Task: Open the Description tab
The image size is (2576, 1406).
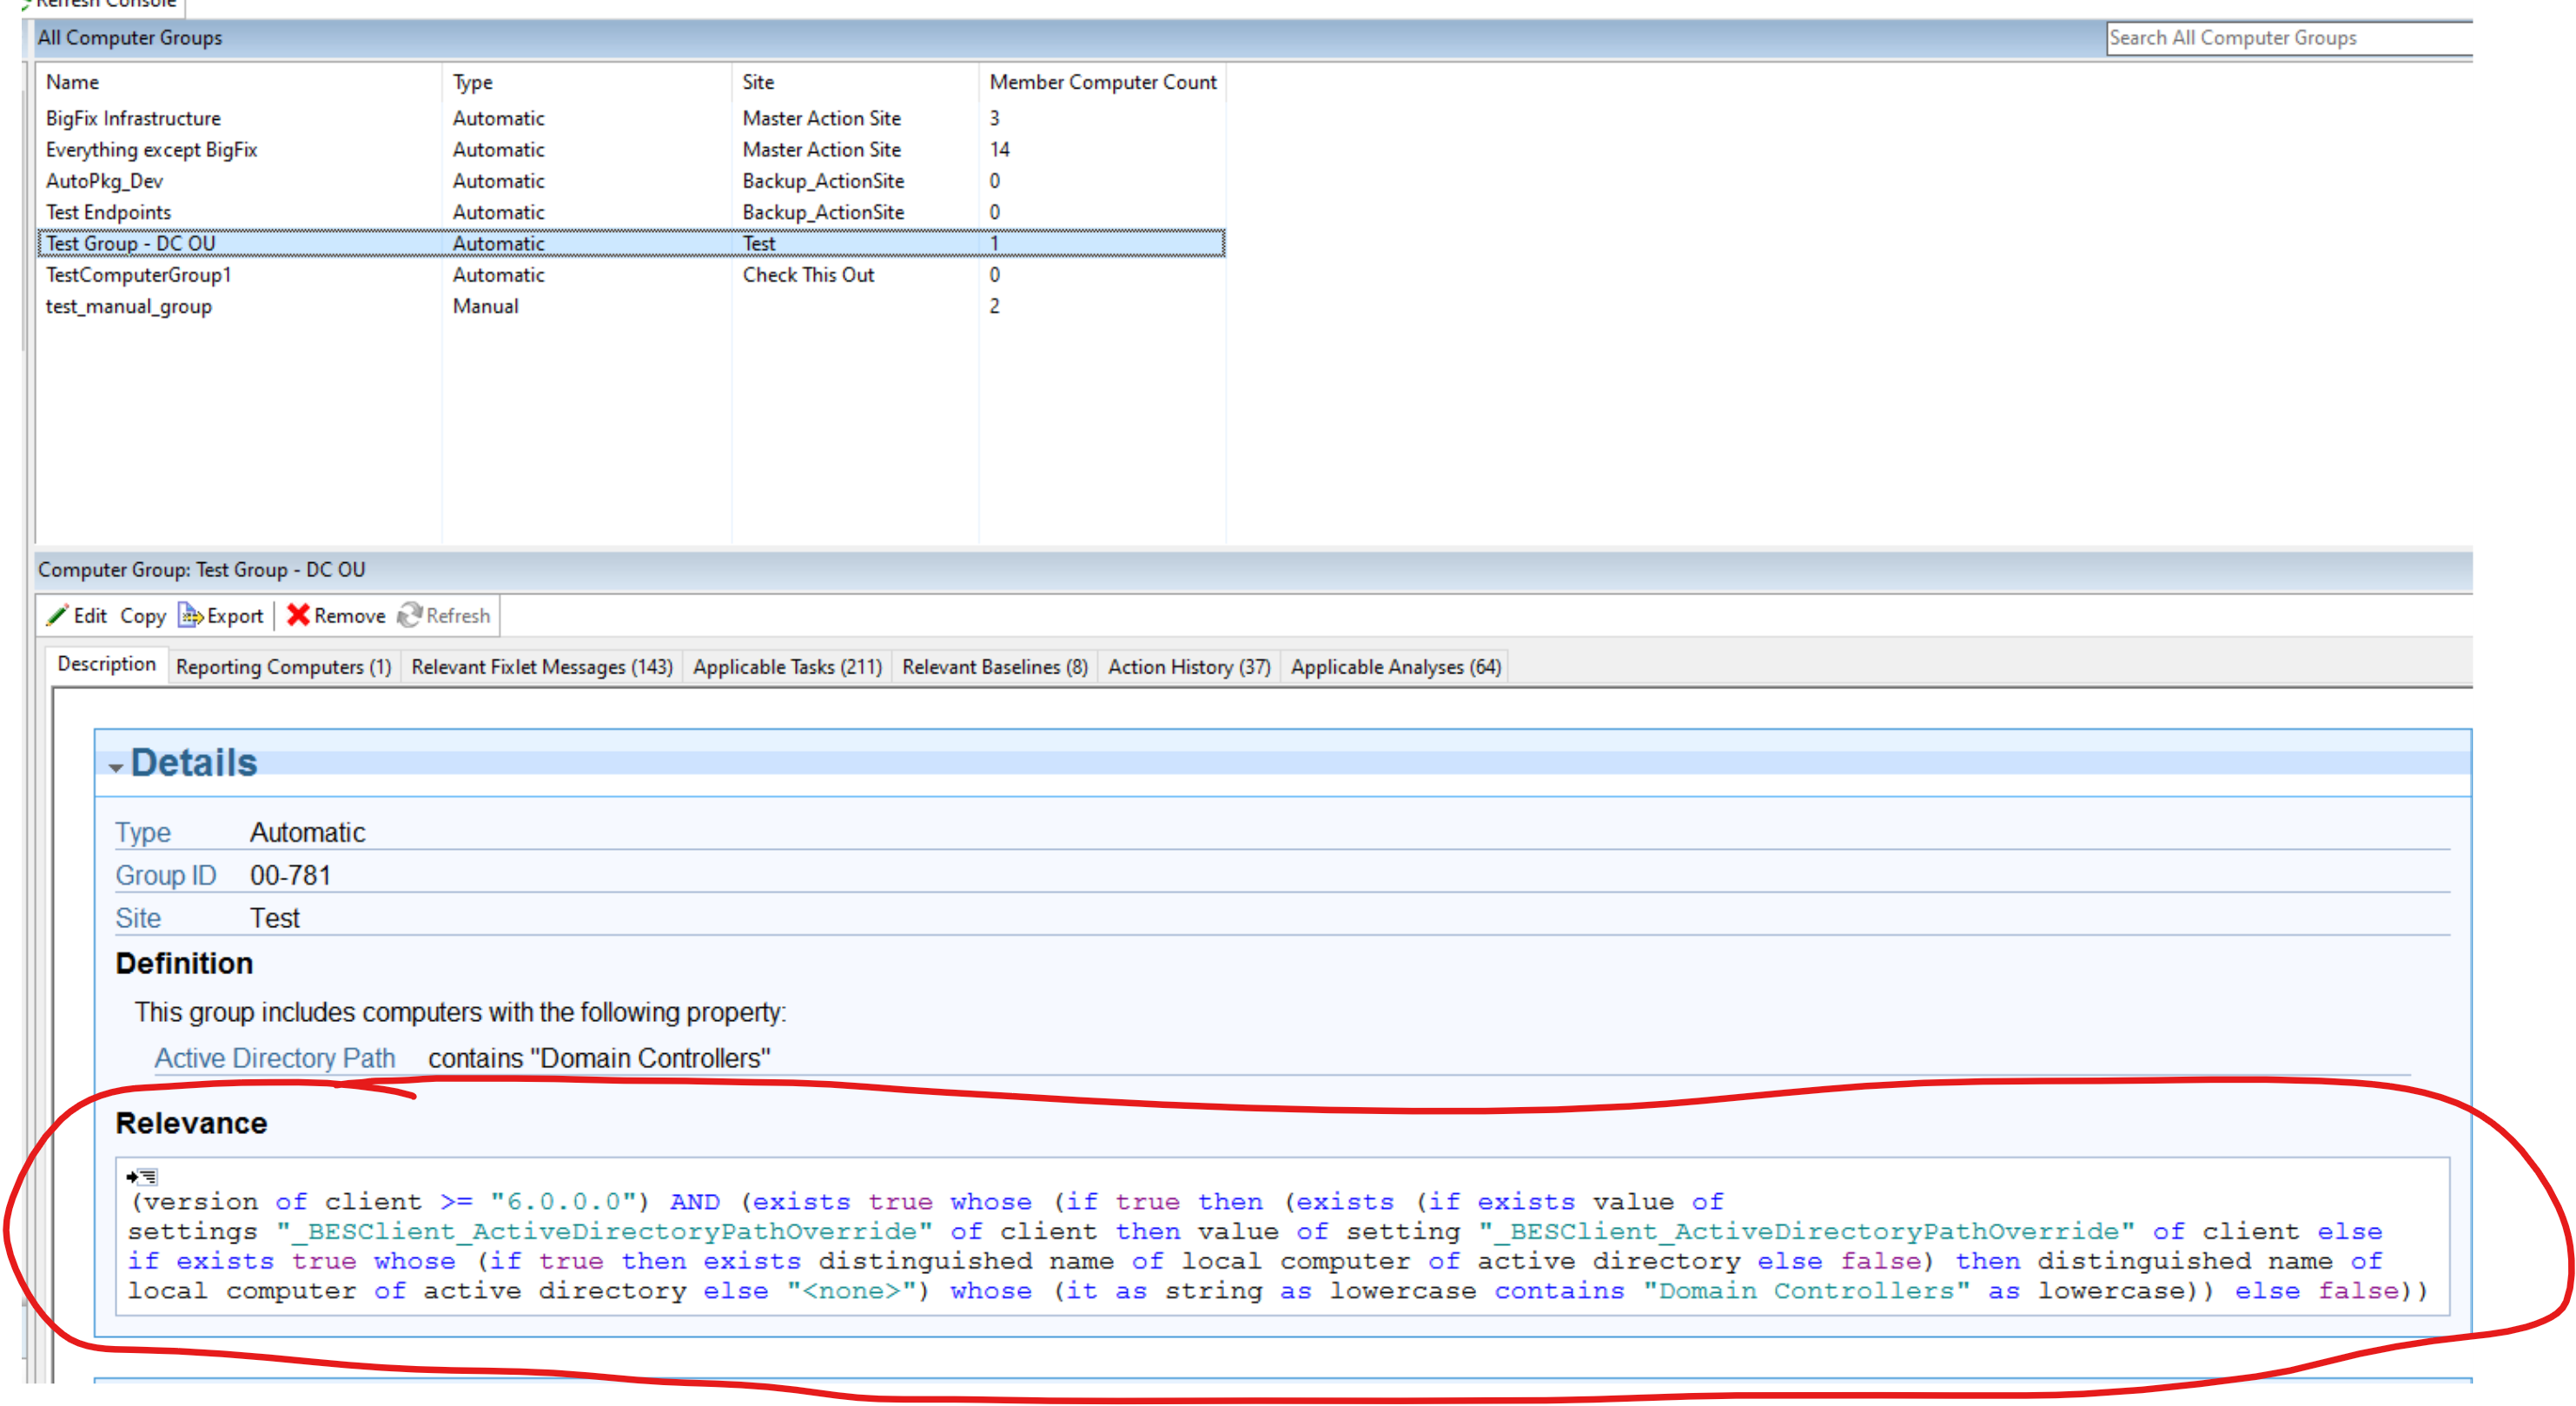Action: pos(106,664)
